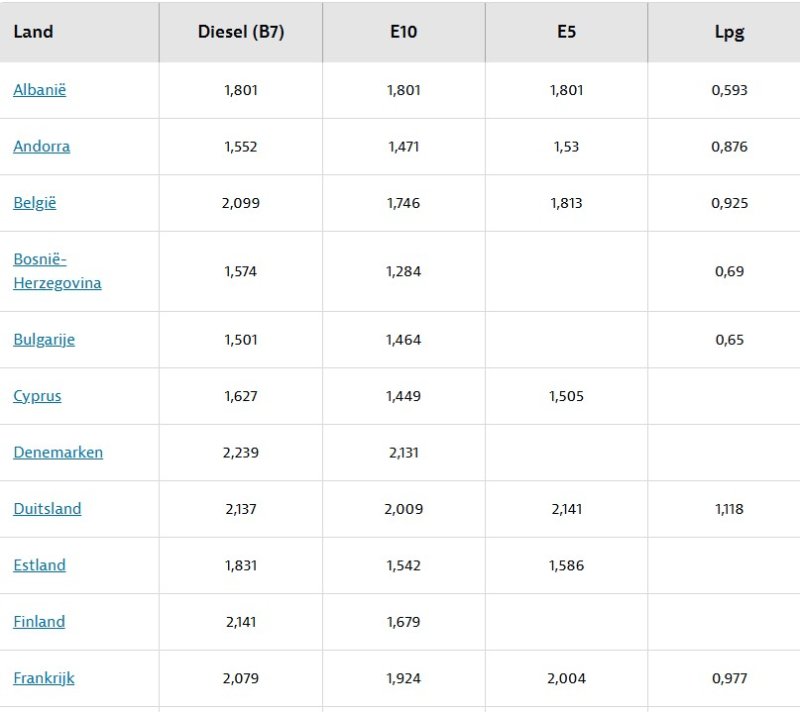Open the Albanië country link
This screenshot has width=800, height=712.
pyautogui.click(x=39, y=90)
